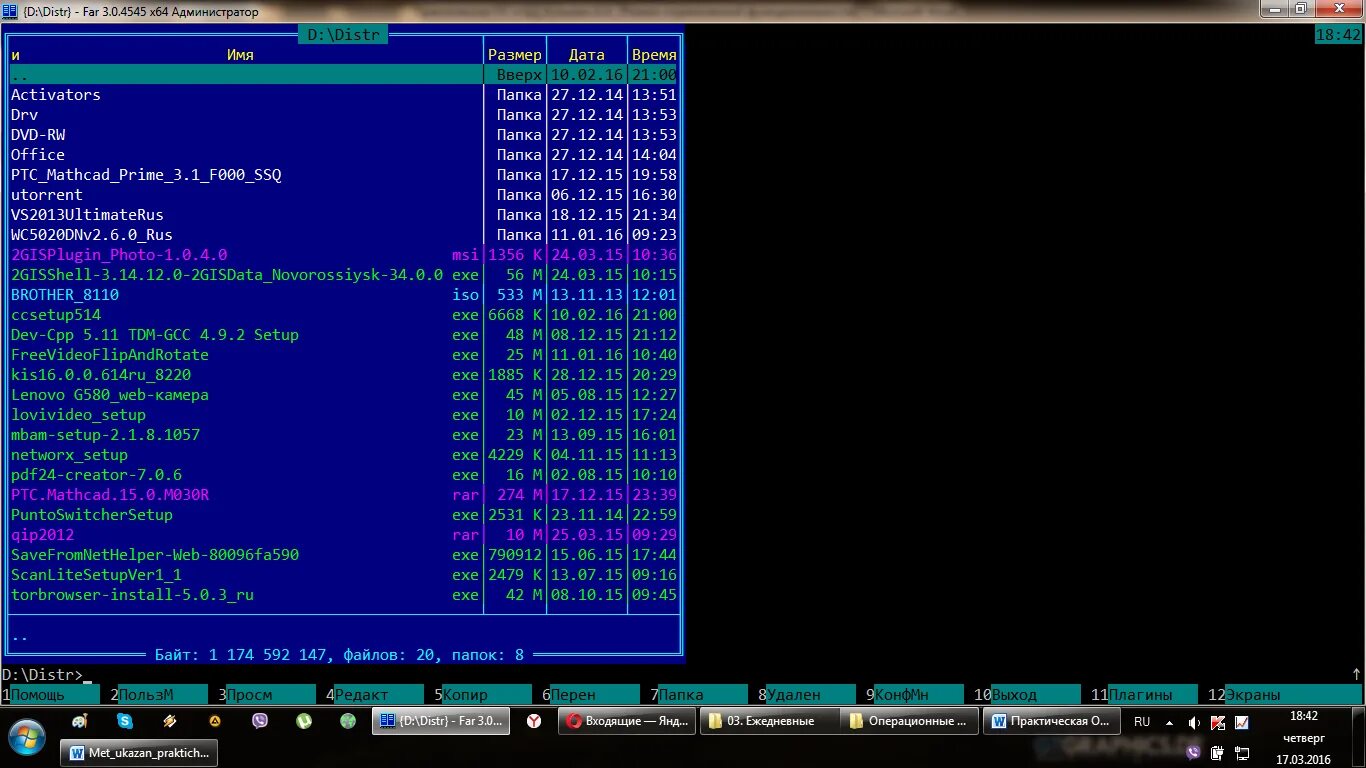Select the DVD-RW folder
1366x768 pixels.
tap(343, 135)
